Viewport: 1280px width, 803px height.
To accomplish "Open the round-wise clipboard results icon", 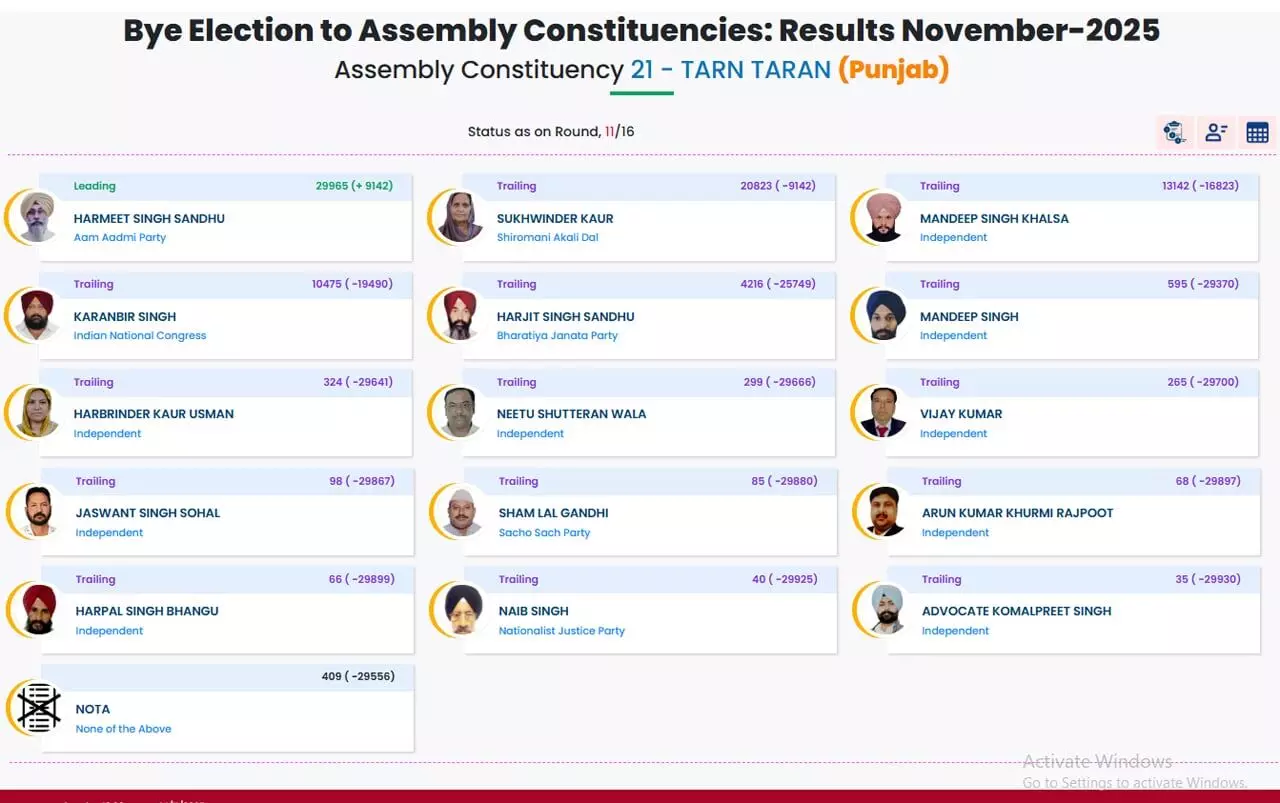I will click(x=1174, y=132).
